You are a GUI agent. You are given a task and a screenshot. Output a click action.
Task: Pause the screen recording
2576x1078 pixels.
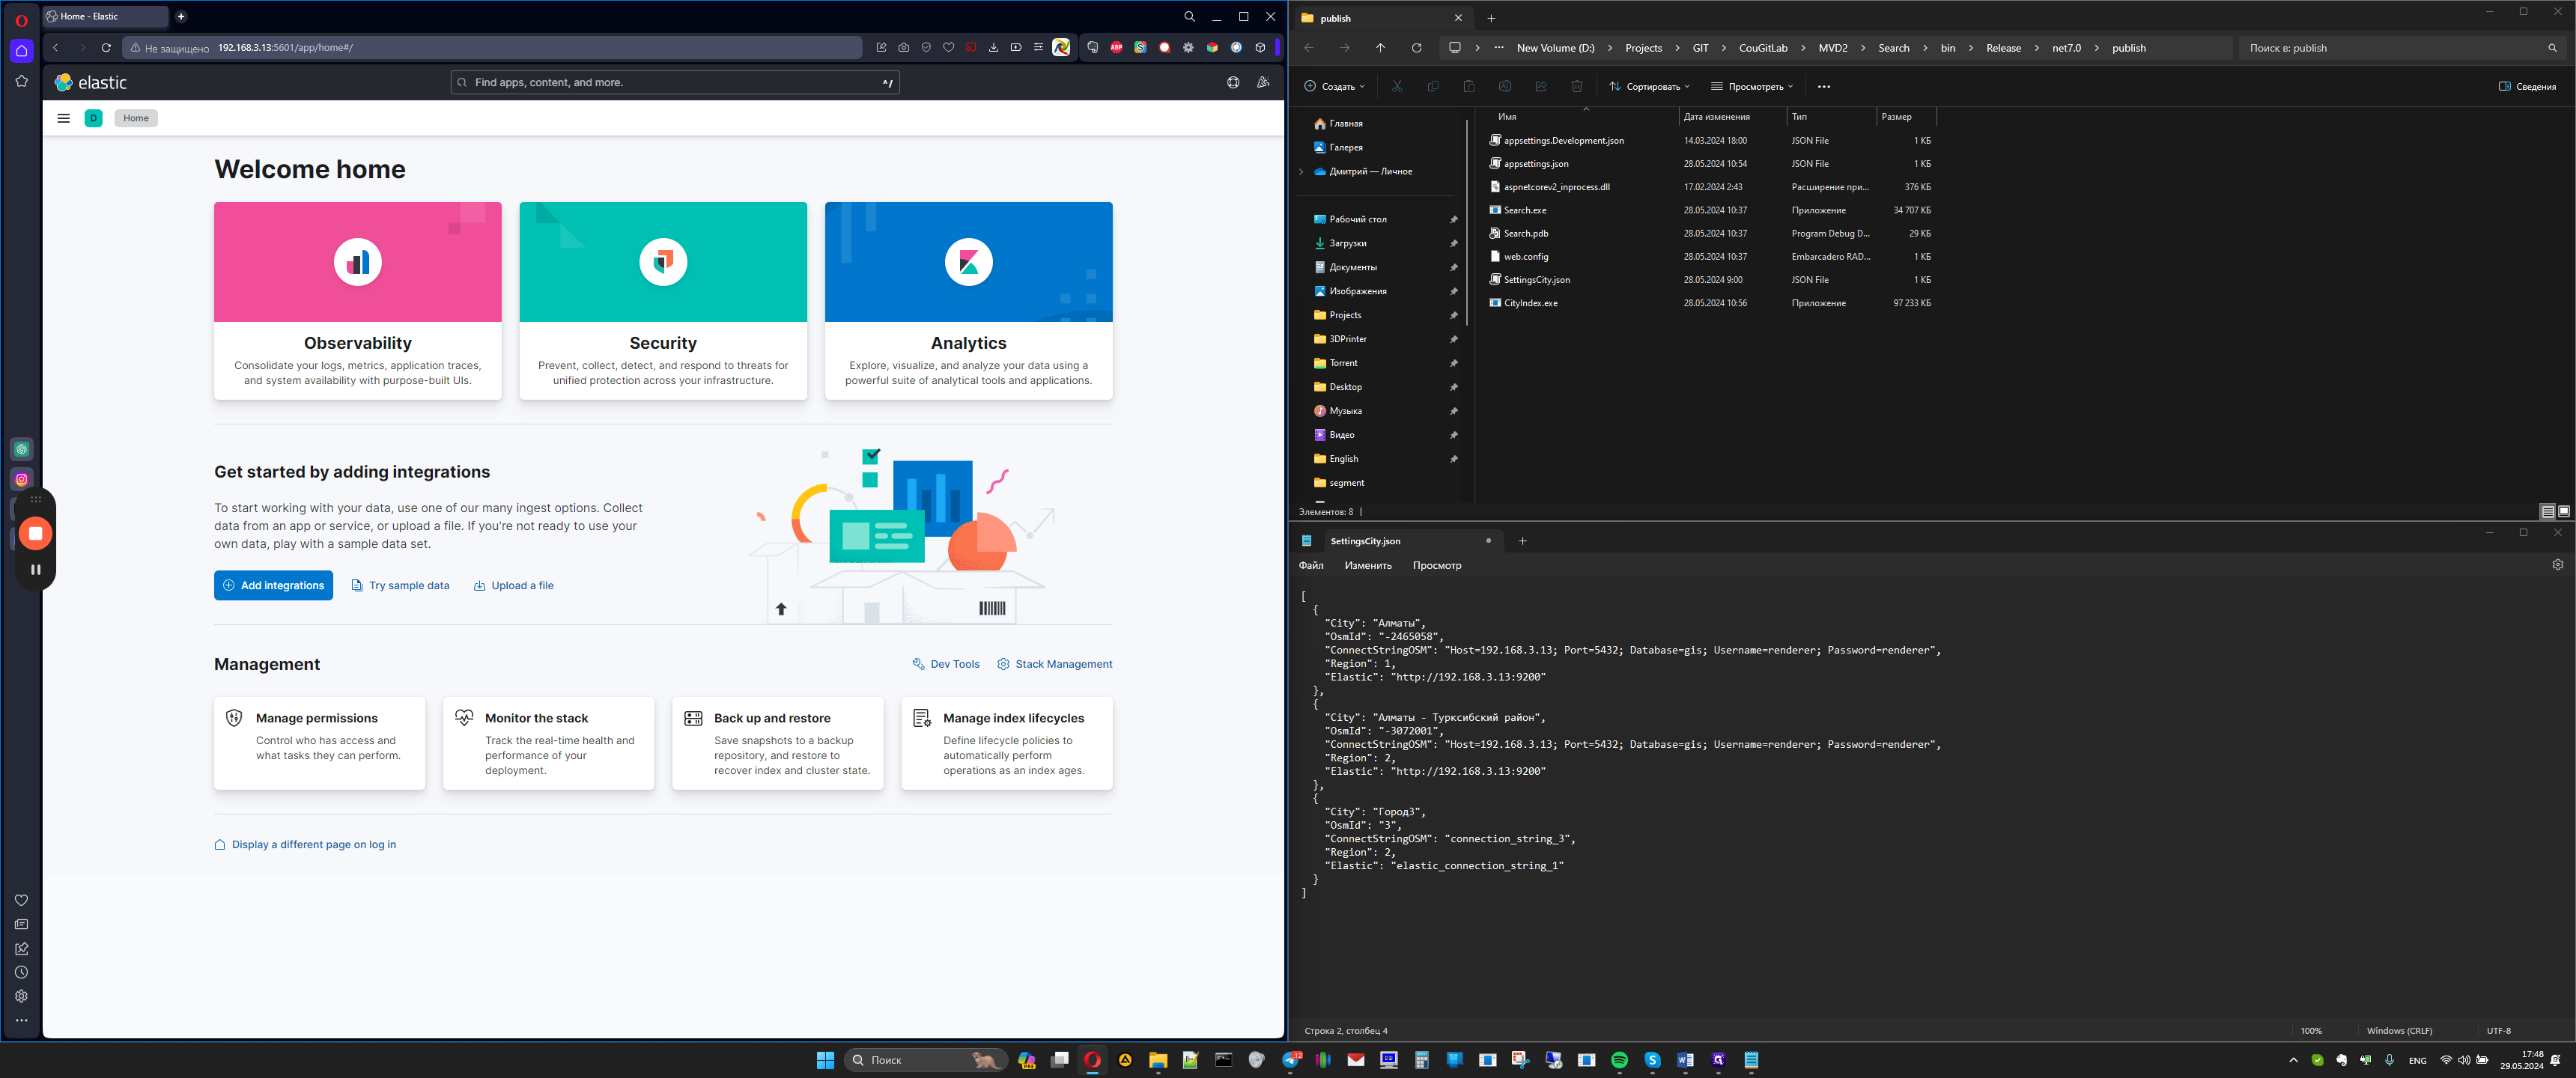[x=35, y=569]
